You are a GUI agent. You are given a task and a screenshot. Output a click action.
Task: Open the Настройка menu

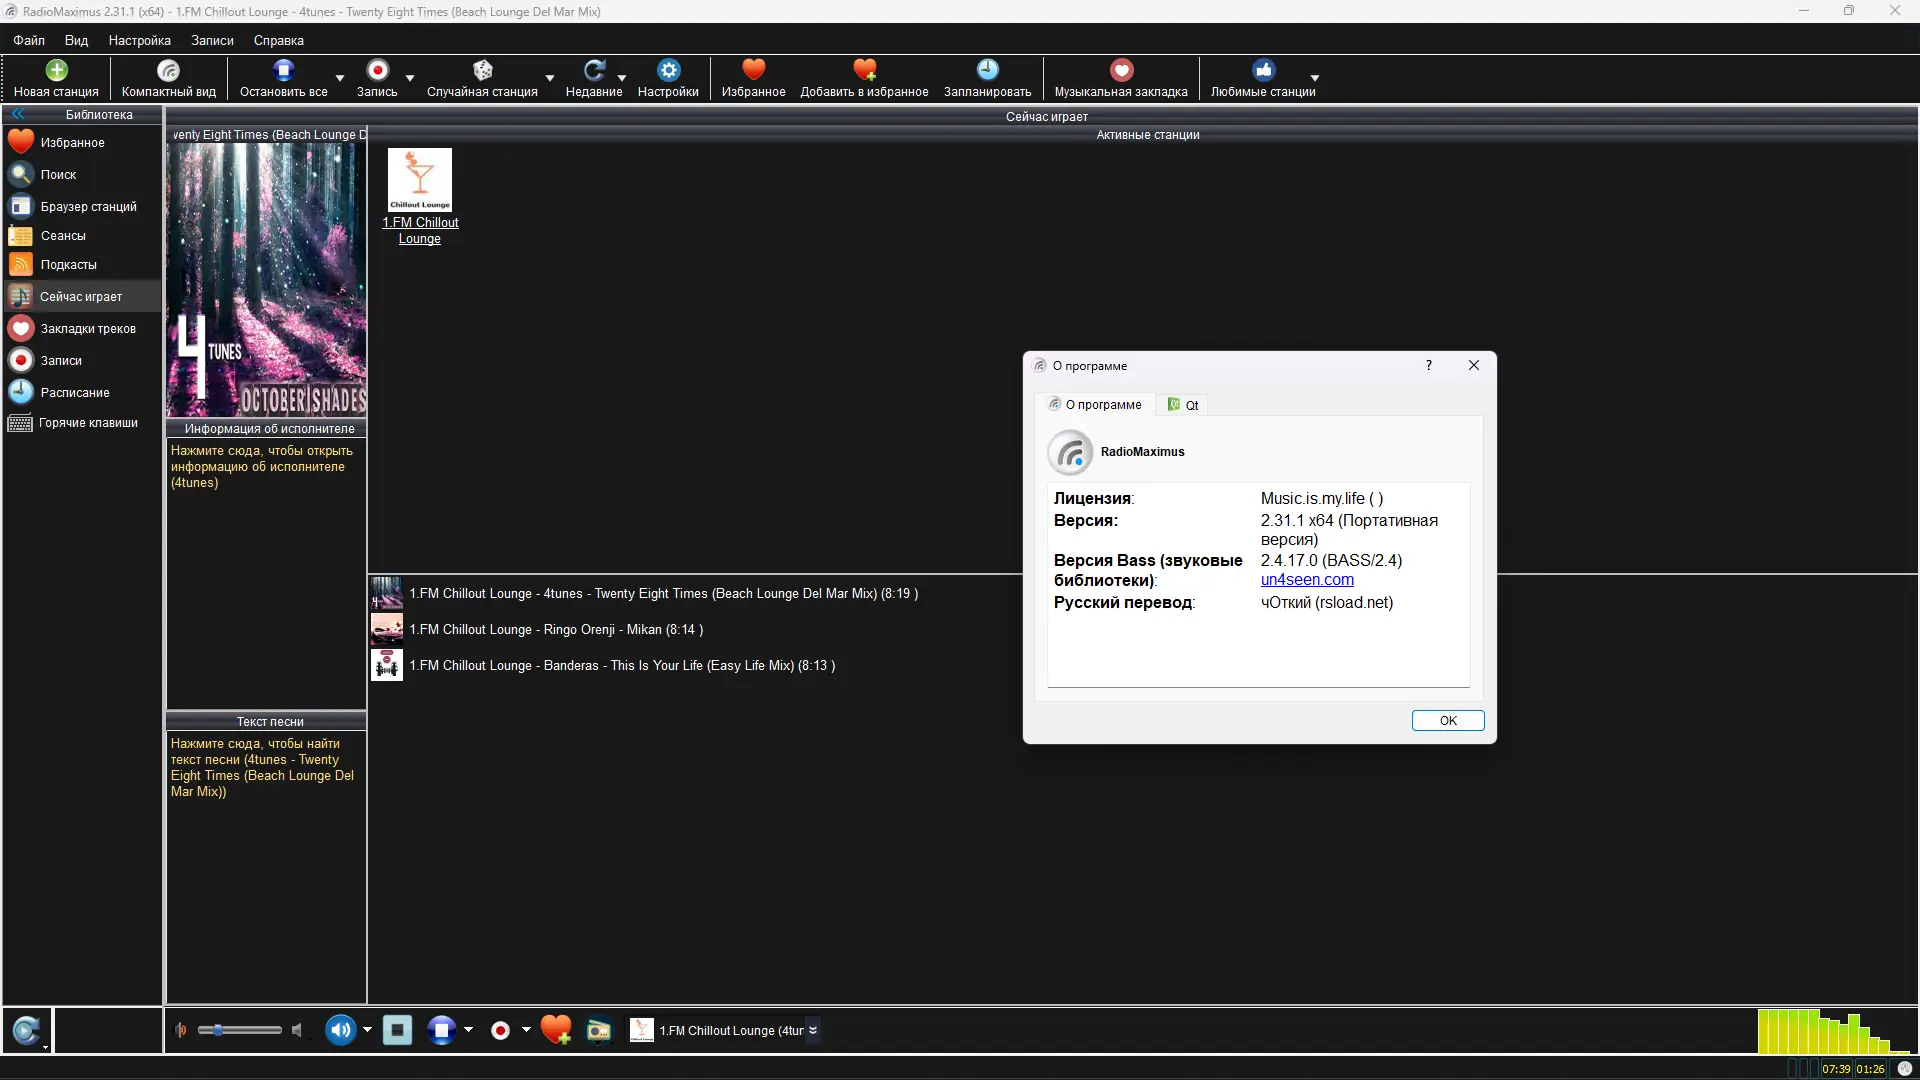tap(139, 41)
